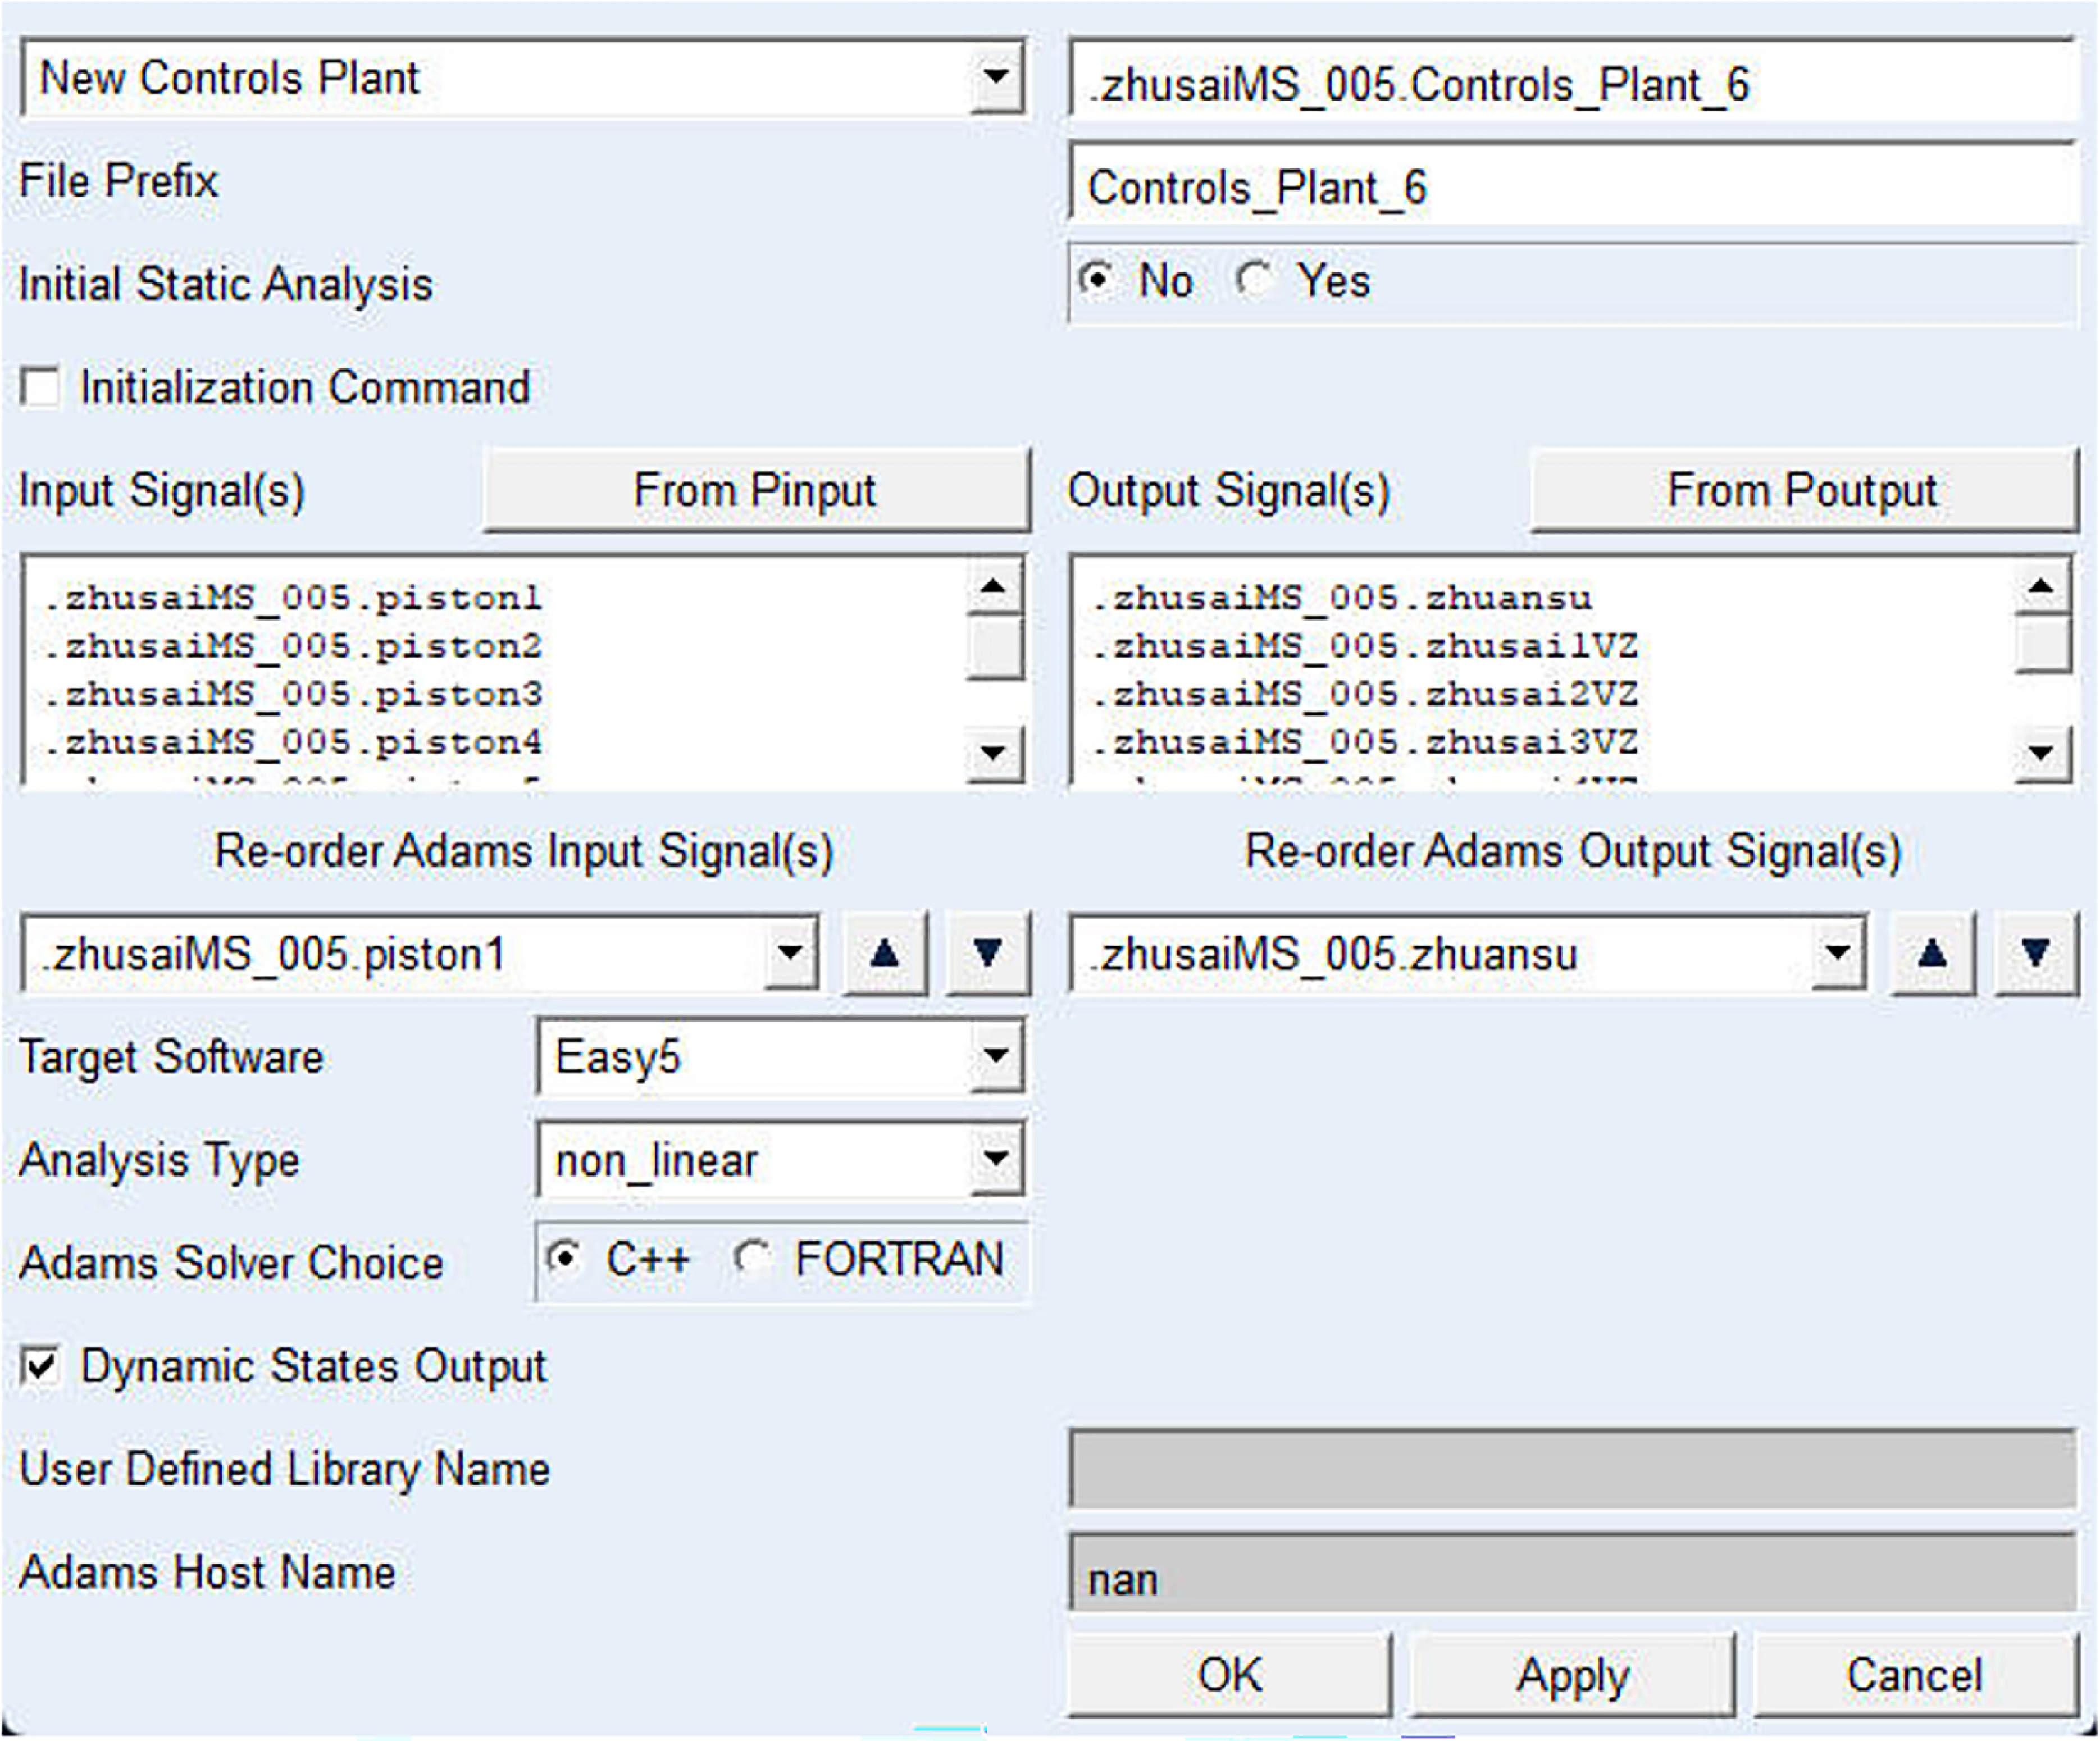Screen dimensions: 2100x1741
Task: Choose C++ Adams solver
Action: [565, 1258]
